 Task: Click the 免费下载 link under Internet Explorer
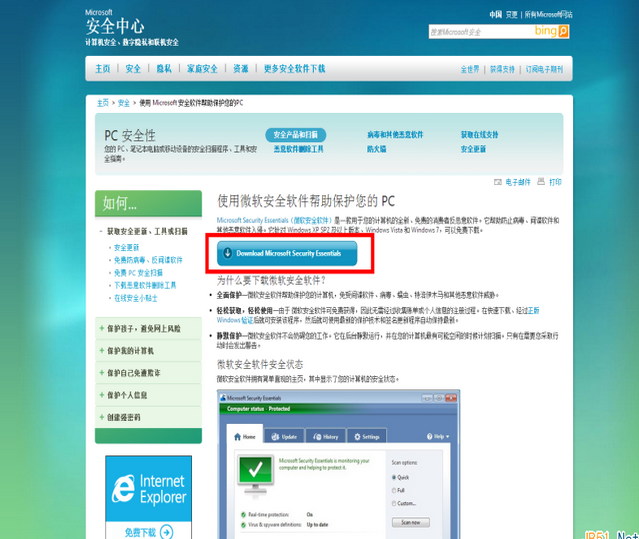tap(140, 532)
